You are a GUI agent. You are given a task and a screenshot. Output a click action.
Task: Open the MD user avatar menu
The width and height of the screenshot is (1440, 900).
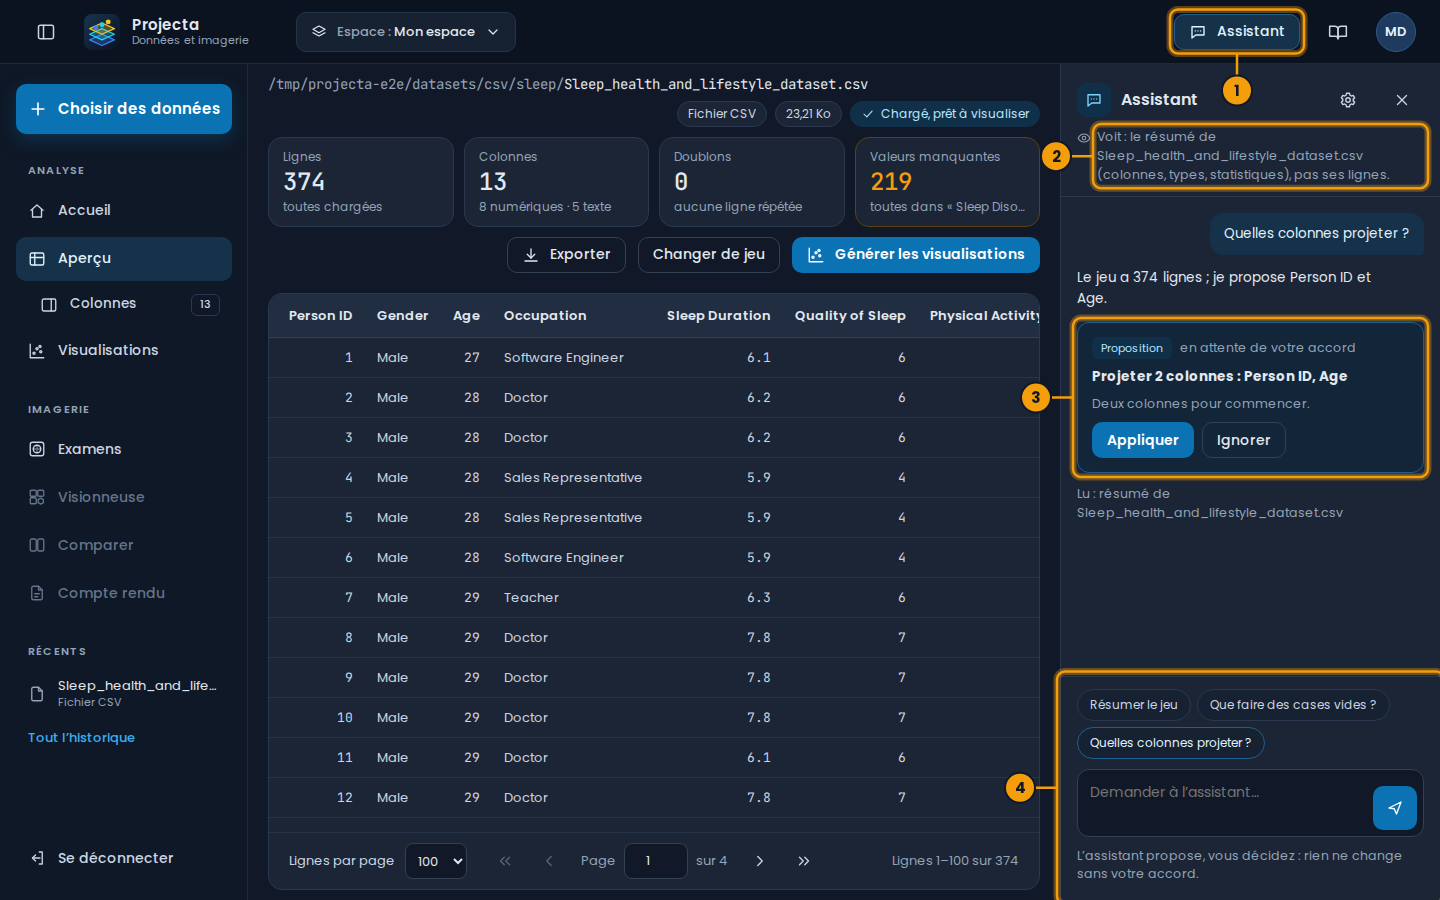click(x=1396, y=32)
